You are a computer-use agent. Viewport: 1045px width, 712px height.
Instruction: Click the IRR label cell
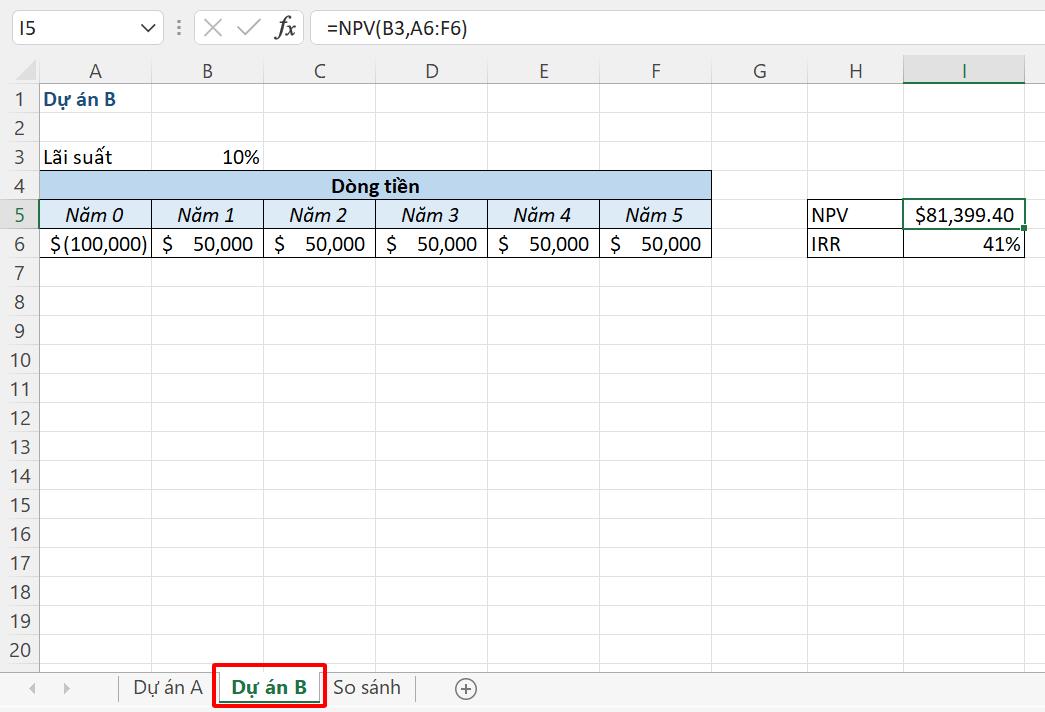pyautogui.click(x=855, y=244)
